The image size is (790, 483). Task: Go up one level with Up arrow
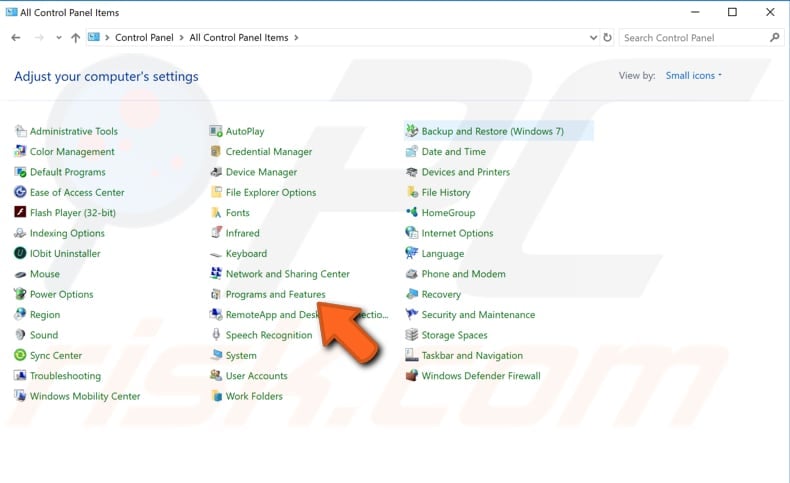pyautogui.click(x=76, y=38)
